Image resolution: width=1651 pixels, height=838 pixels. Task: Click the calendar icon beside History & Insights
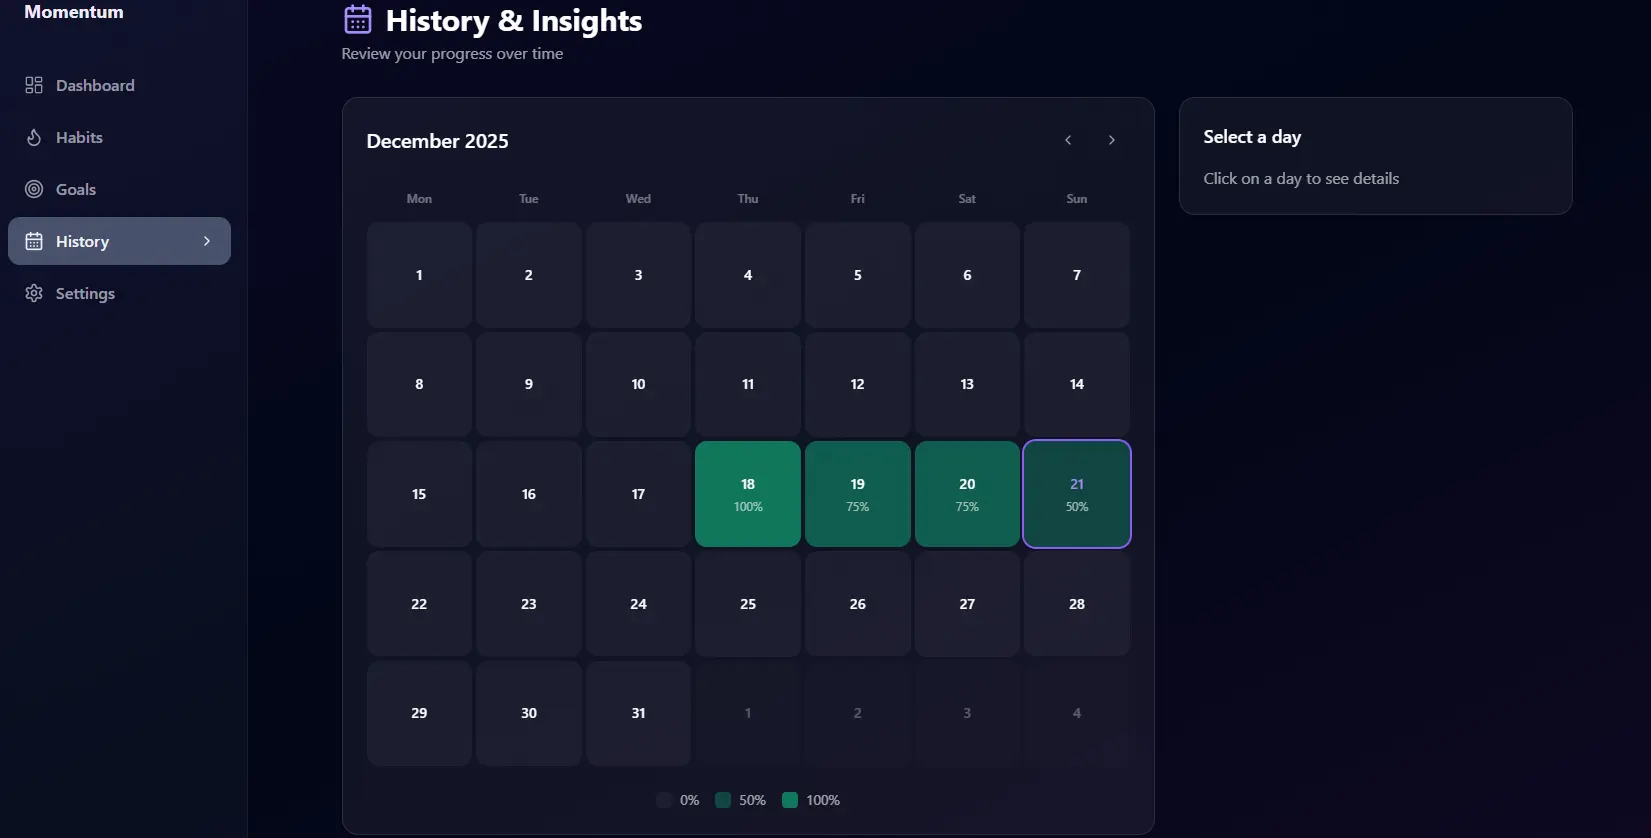point(358,20)
